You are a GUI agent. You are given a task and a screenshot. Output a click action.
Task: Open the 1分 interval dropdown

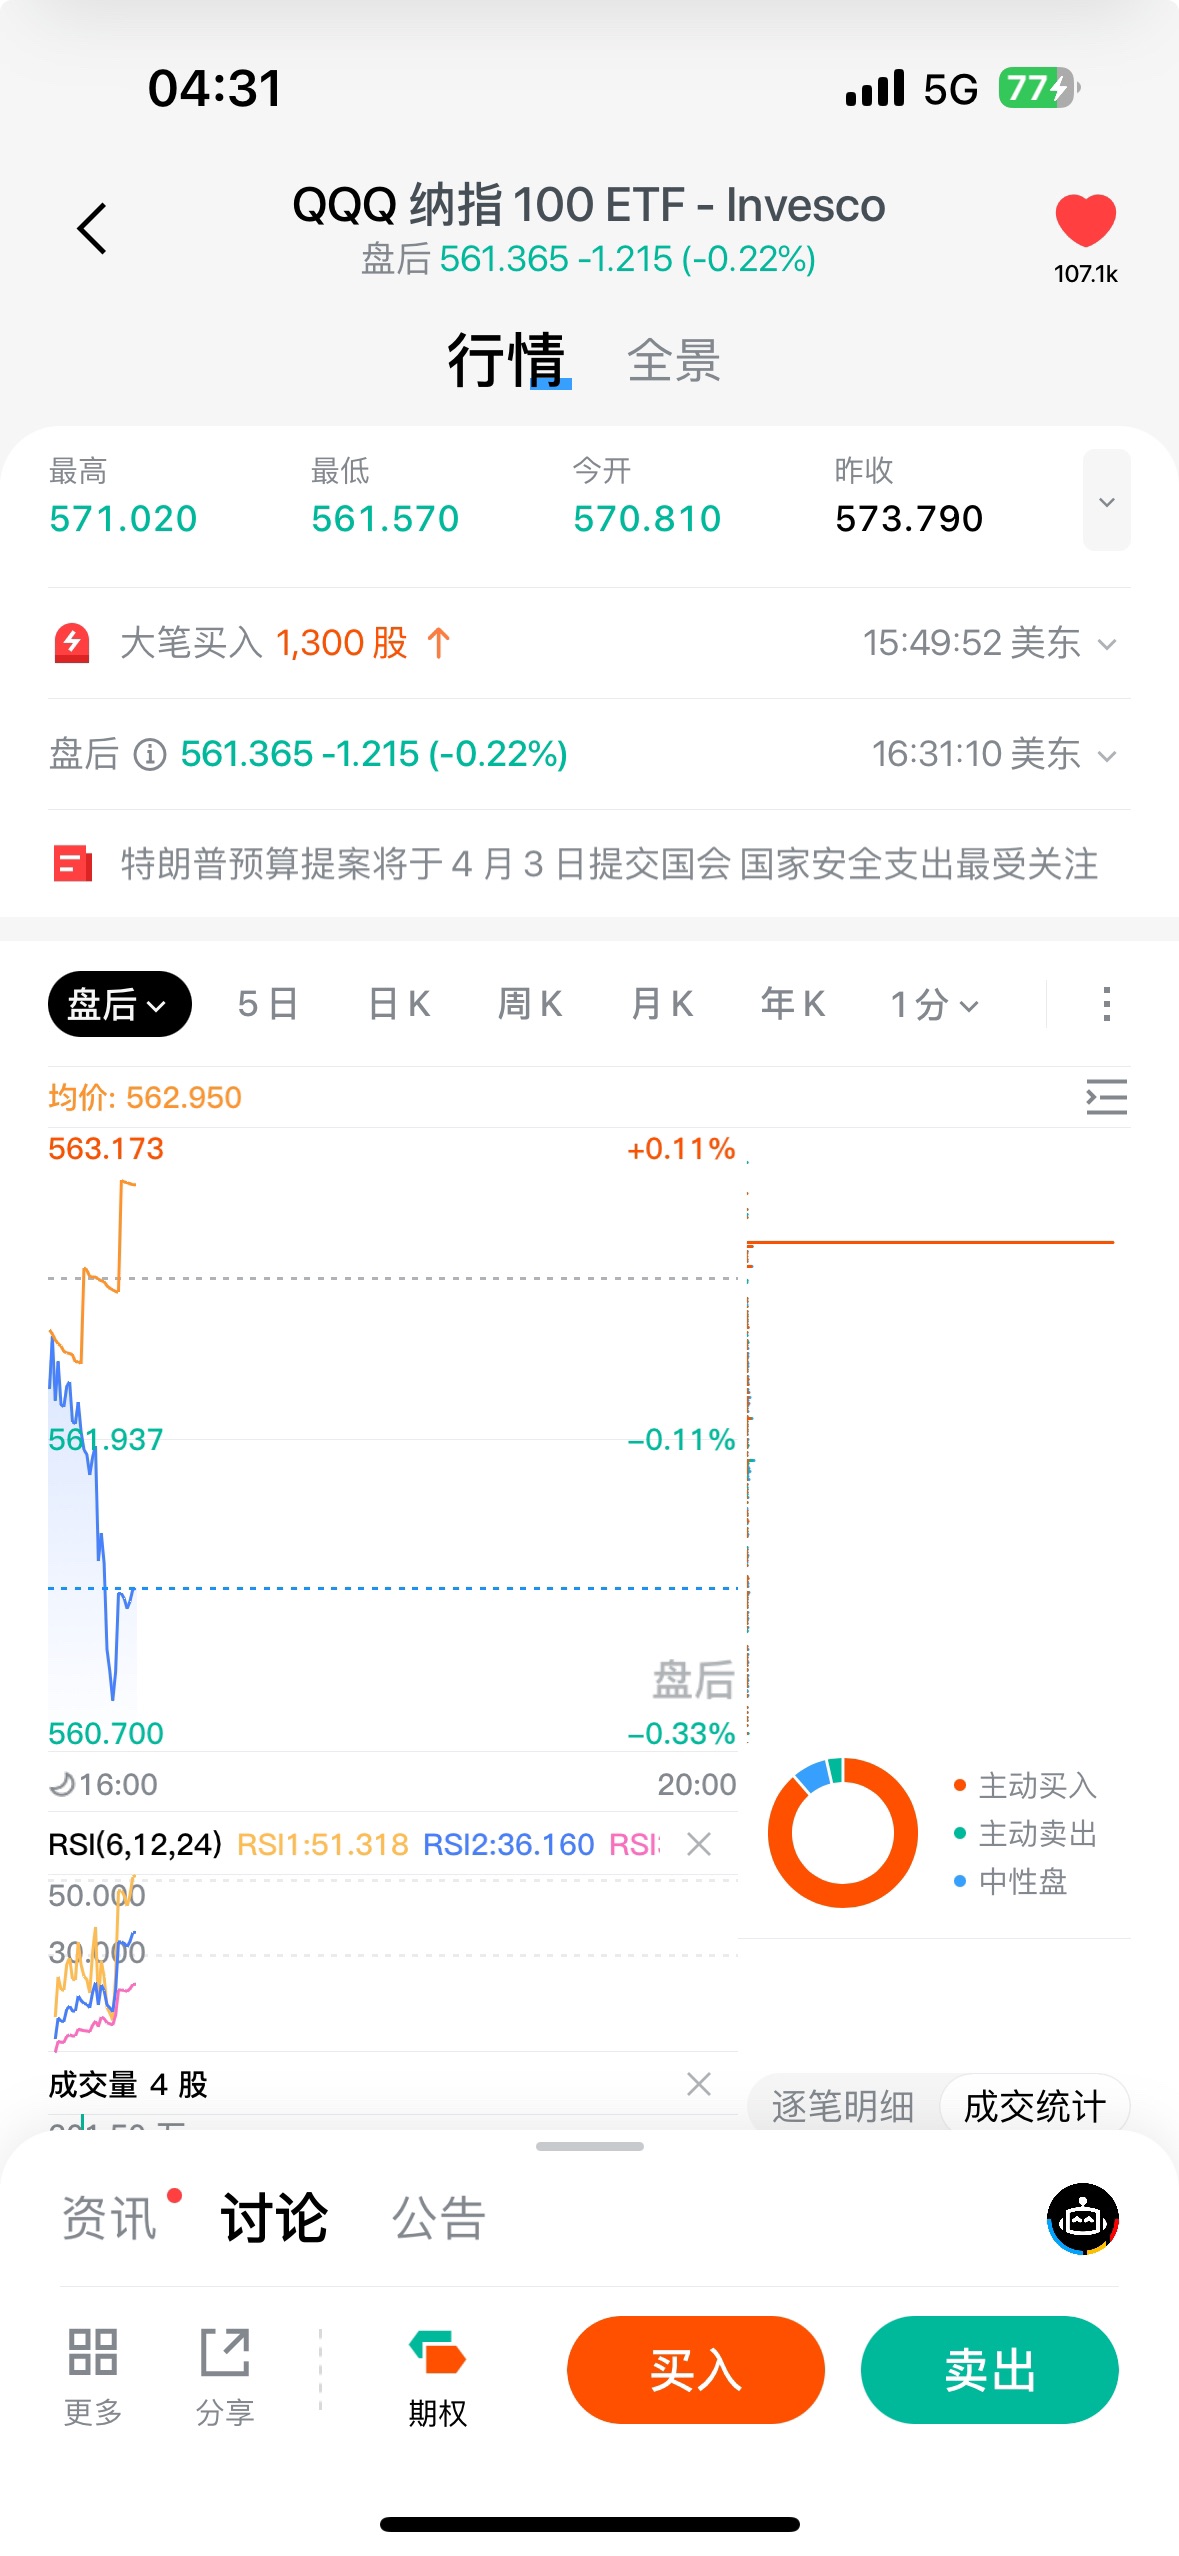[934, 1004]
